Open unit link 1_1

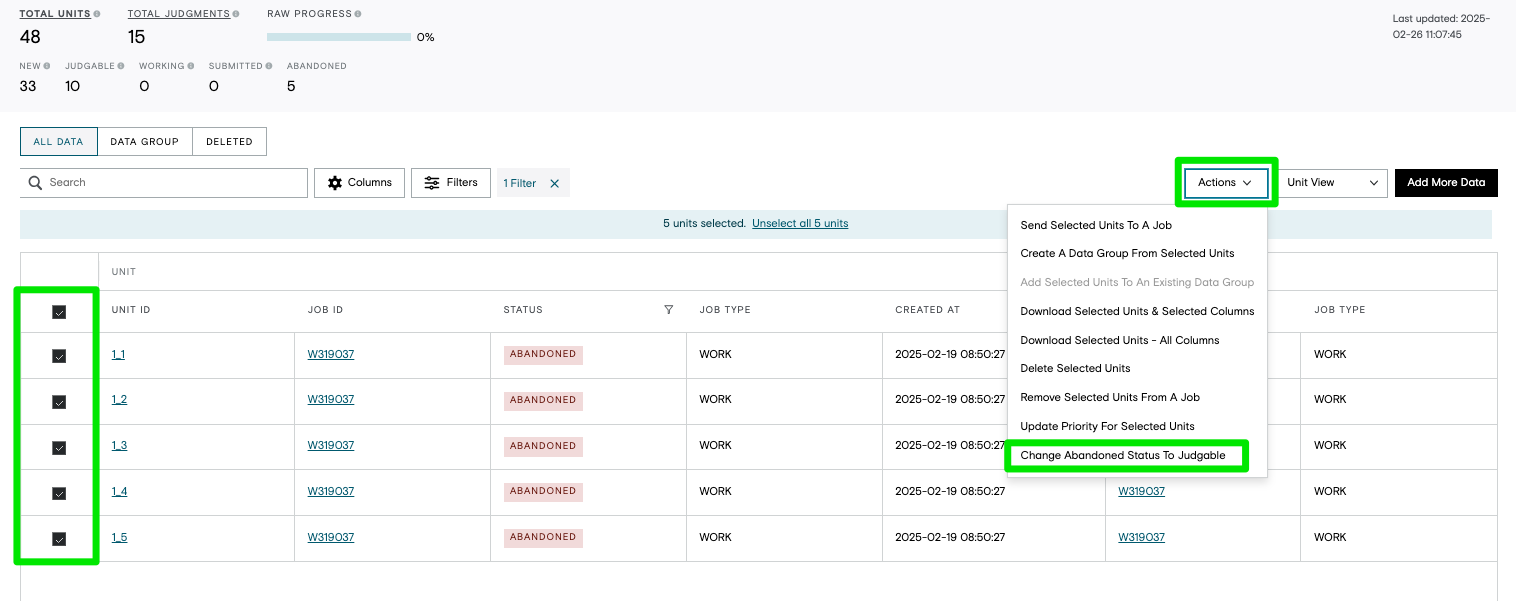[118, 354]
